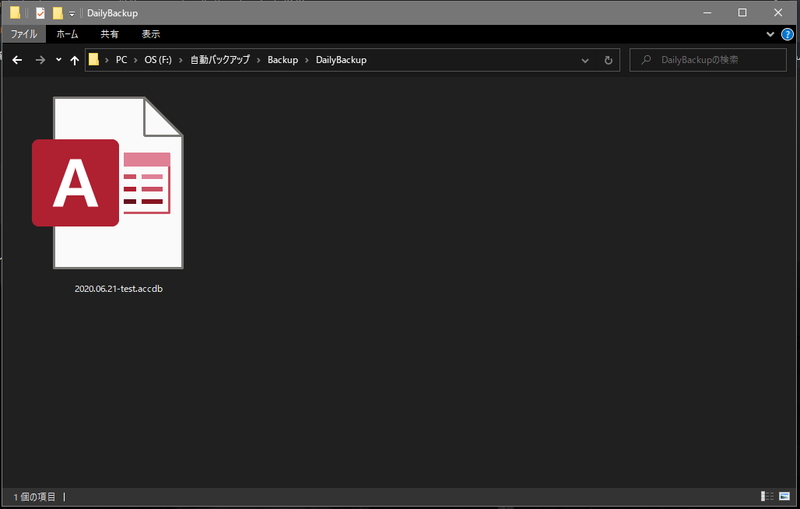Select PC in the address path
The height and width of the screenshot is (509, 800).
pos(121,60)
